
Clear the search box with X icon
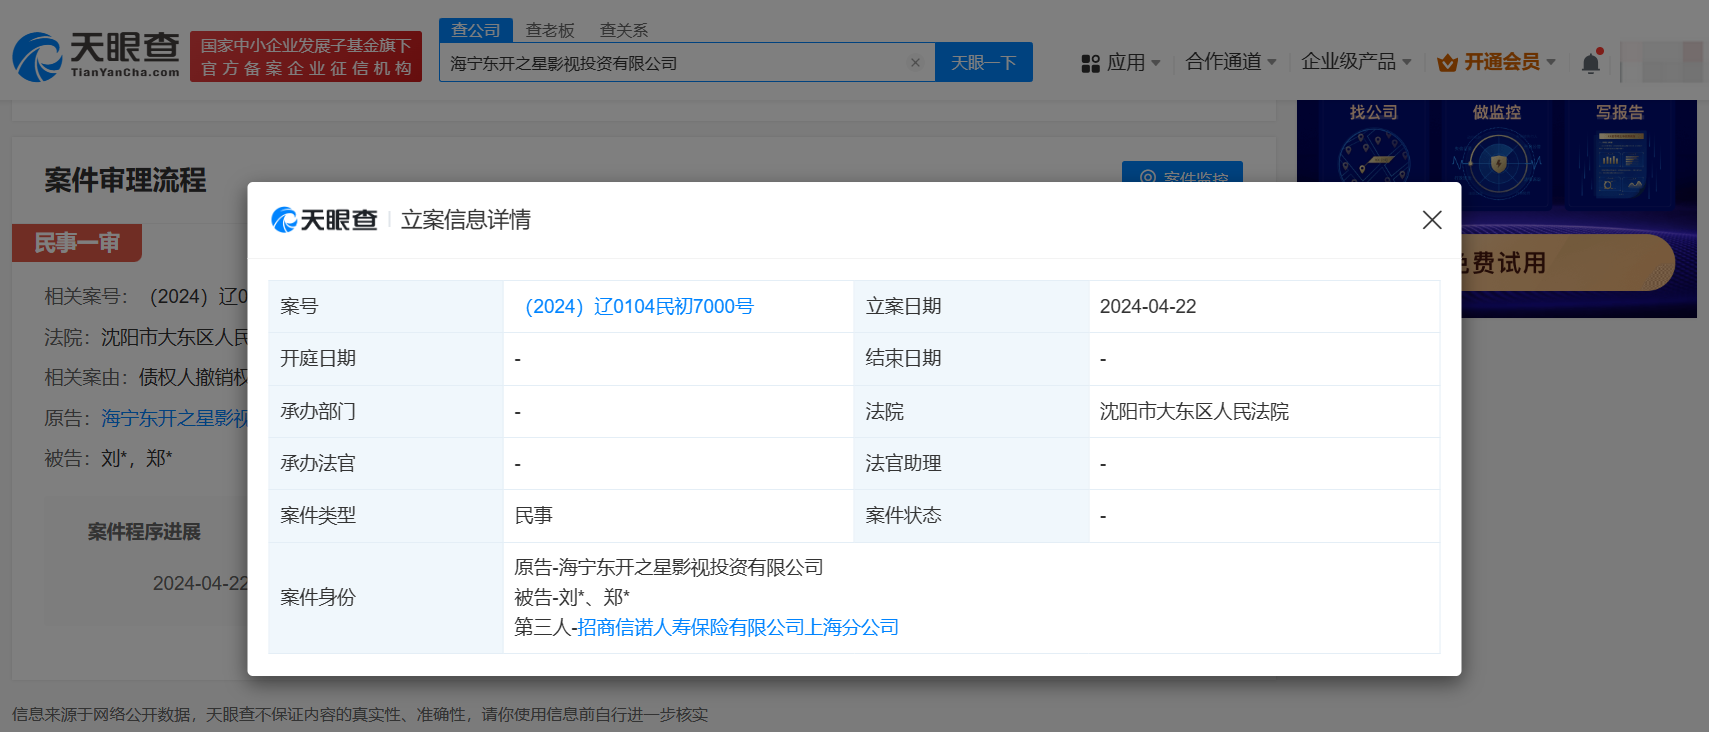[915, 63]
